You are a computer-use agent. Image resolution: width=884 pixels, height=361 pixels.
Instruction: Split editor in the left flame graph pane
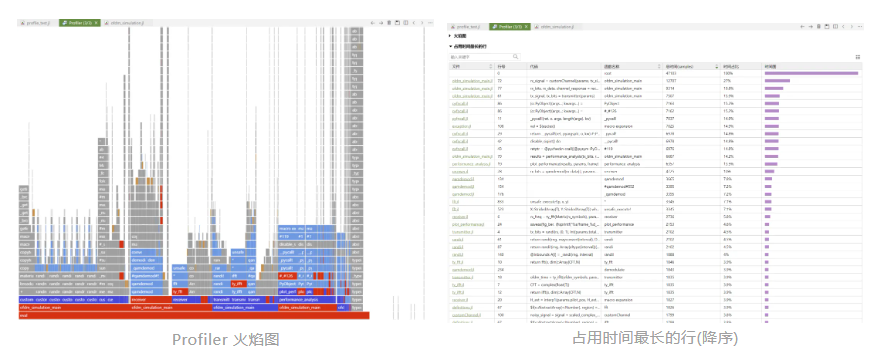(405, 23)
